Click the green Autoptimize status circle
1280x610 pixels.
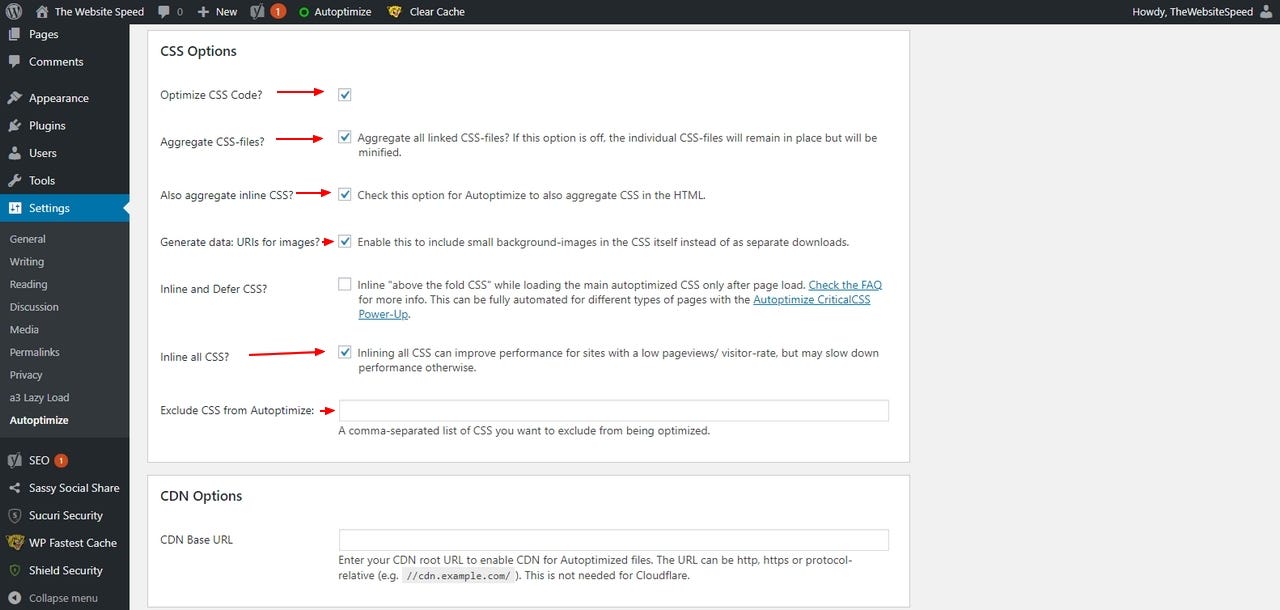click(x=304, y=12)
